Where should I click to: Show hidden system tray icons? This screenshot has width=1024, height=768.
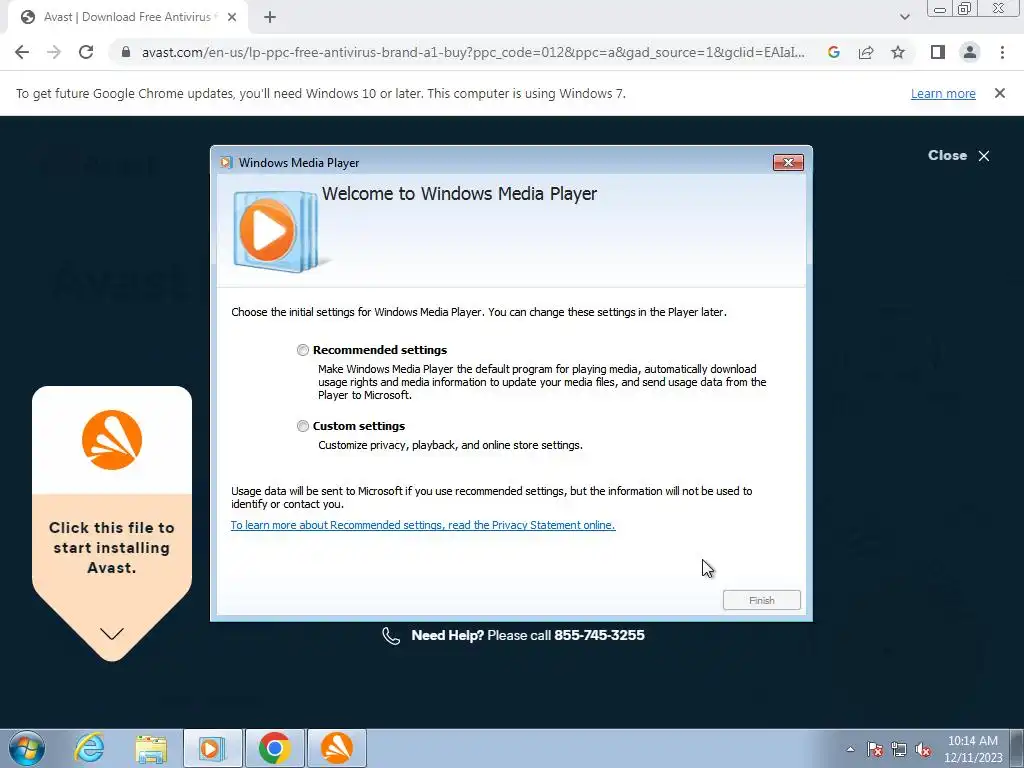(850, 749)
